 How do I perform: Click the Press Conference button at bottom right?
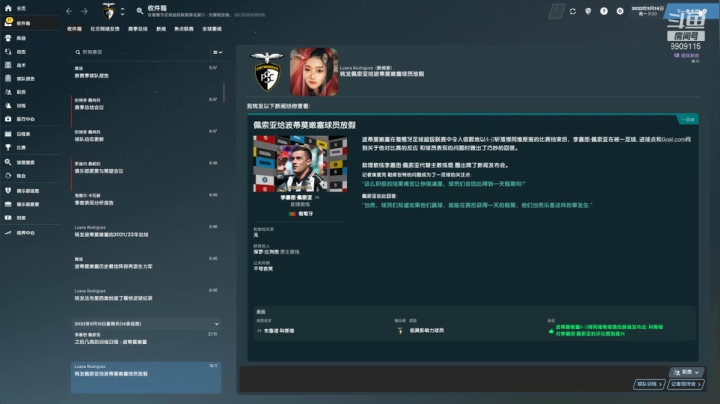(x=686, y=384)
